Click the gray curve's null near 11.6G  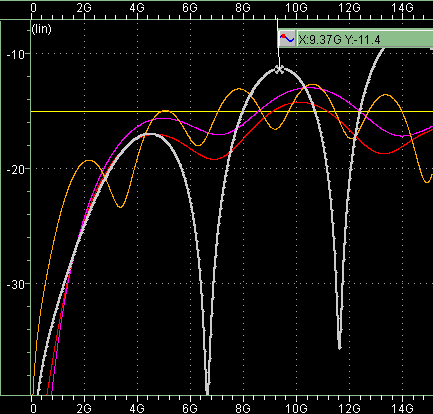(340, 347)
